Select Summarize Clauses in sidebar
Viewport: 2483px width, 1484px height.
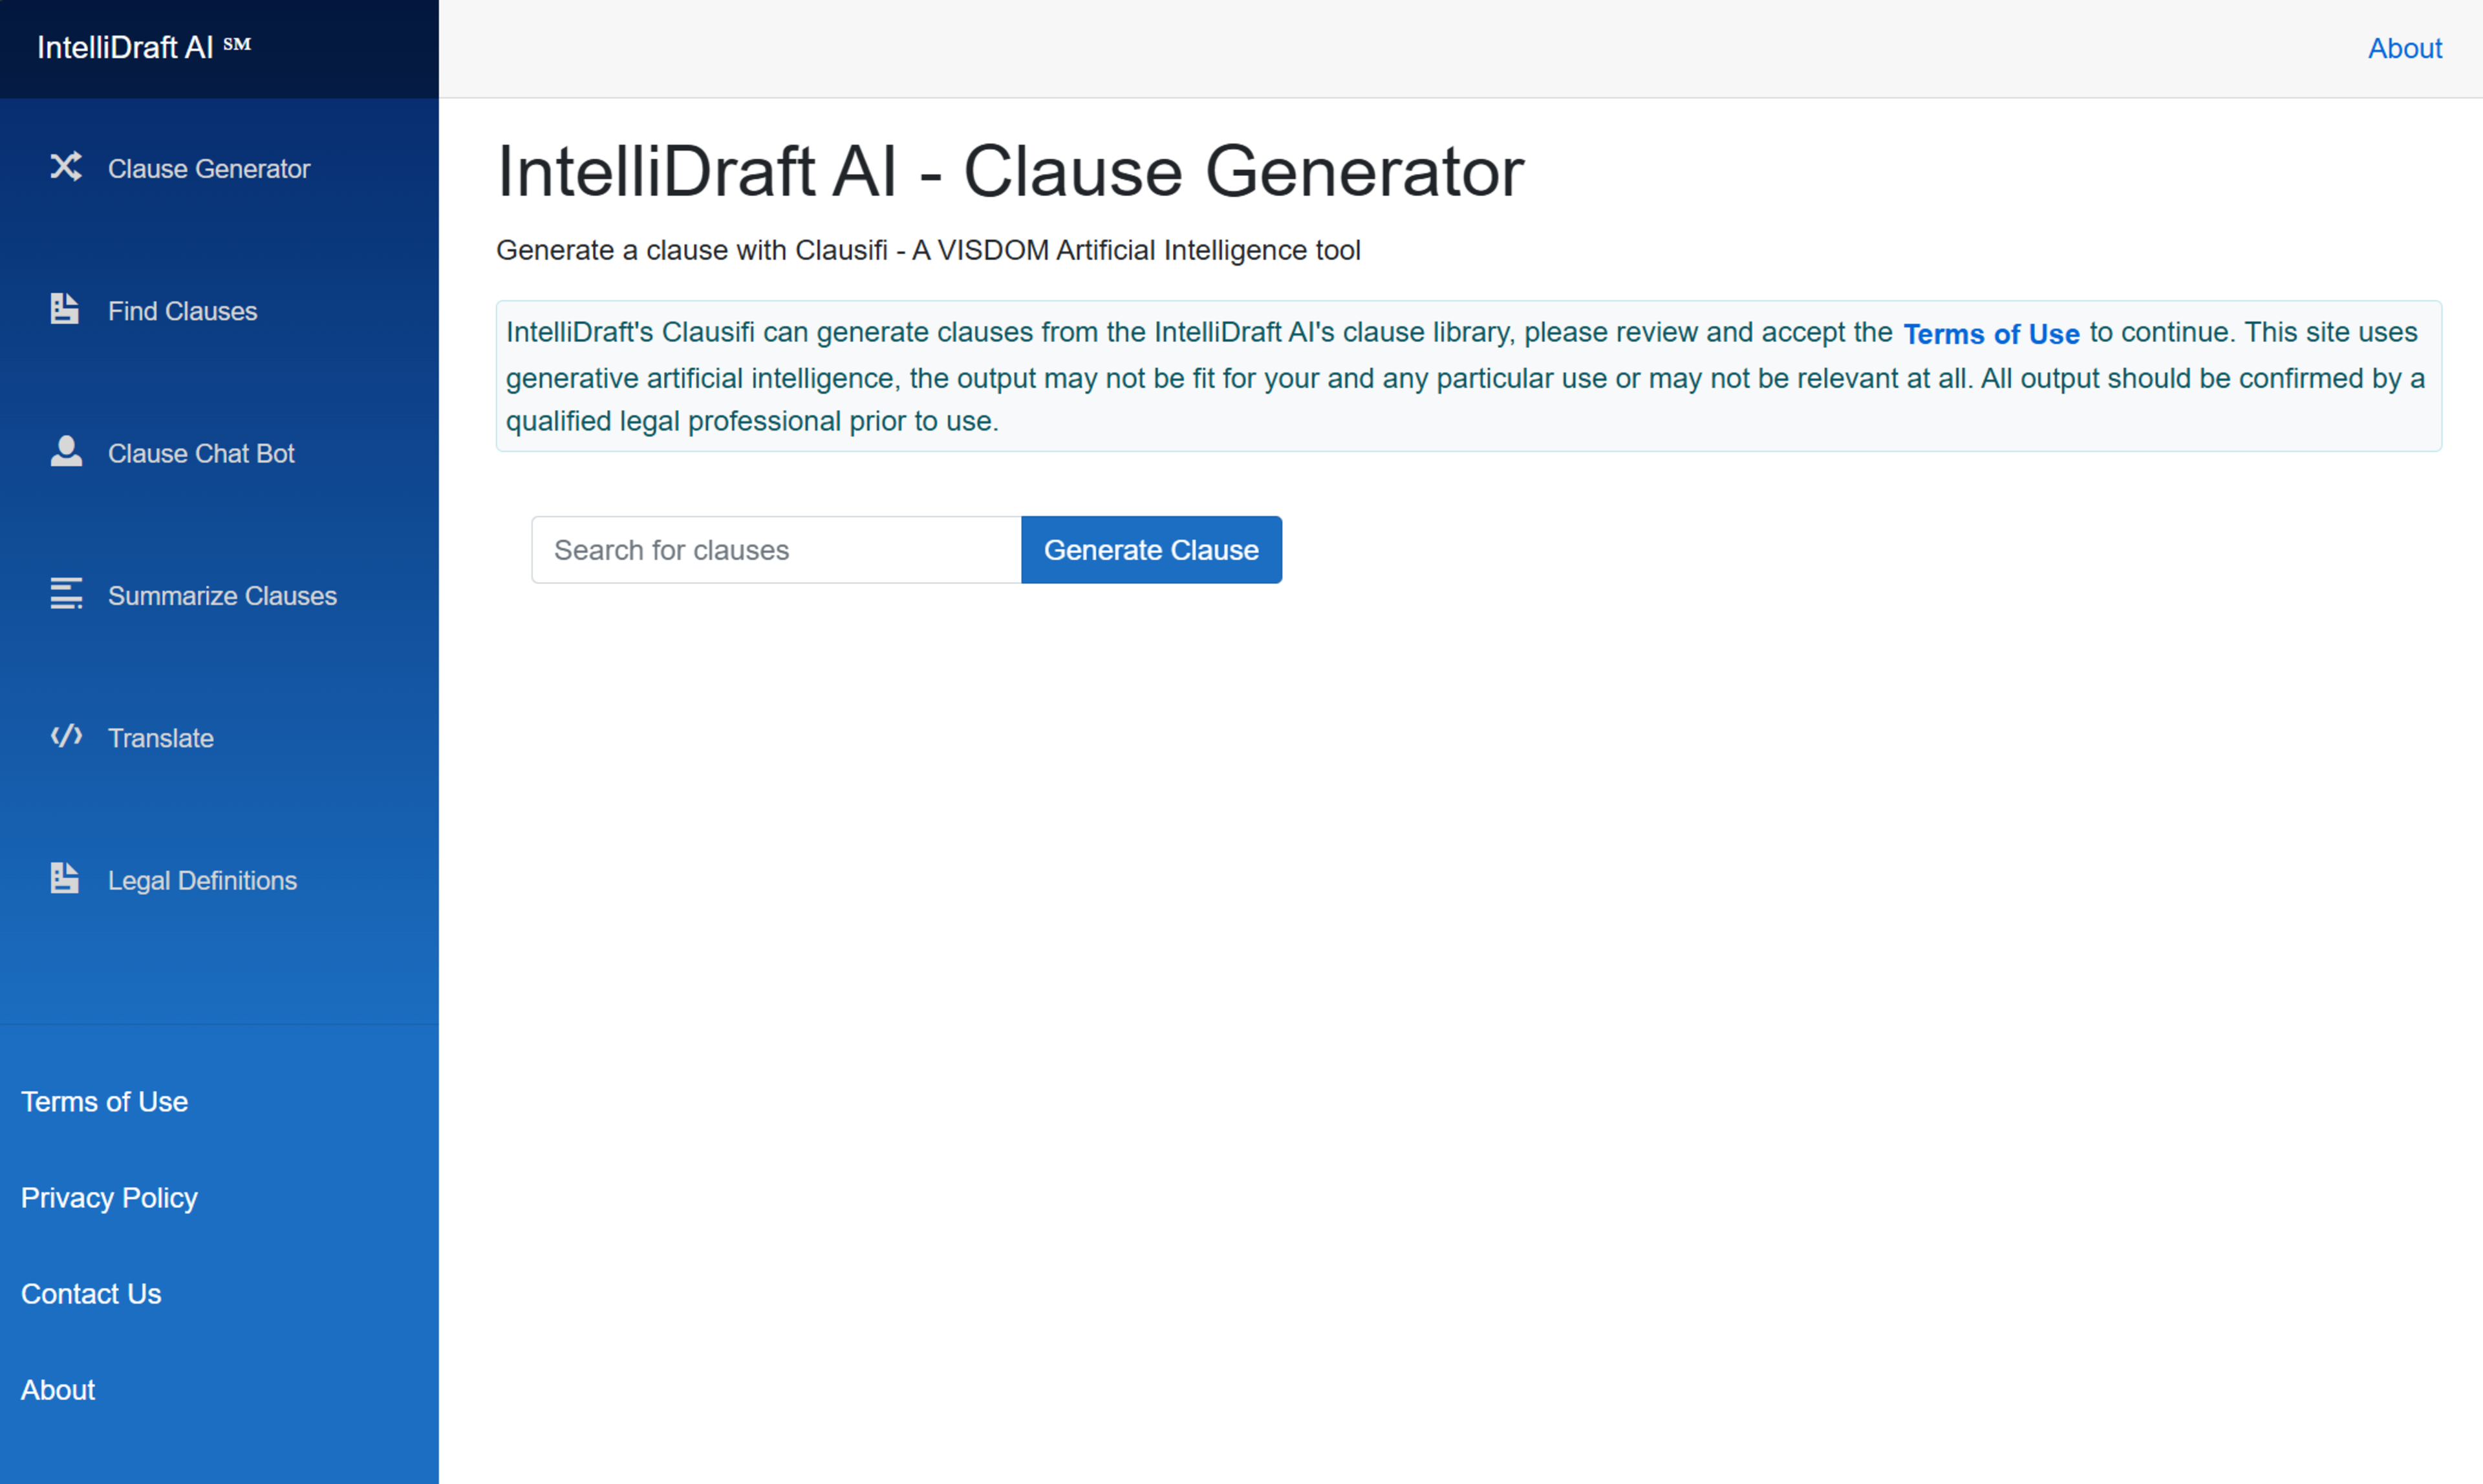[x=222, y=595]
